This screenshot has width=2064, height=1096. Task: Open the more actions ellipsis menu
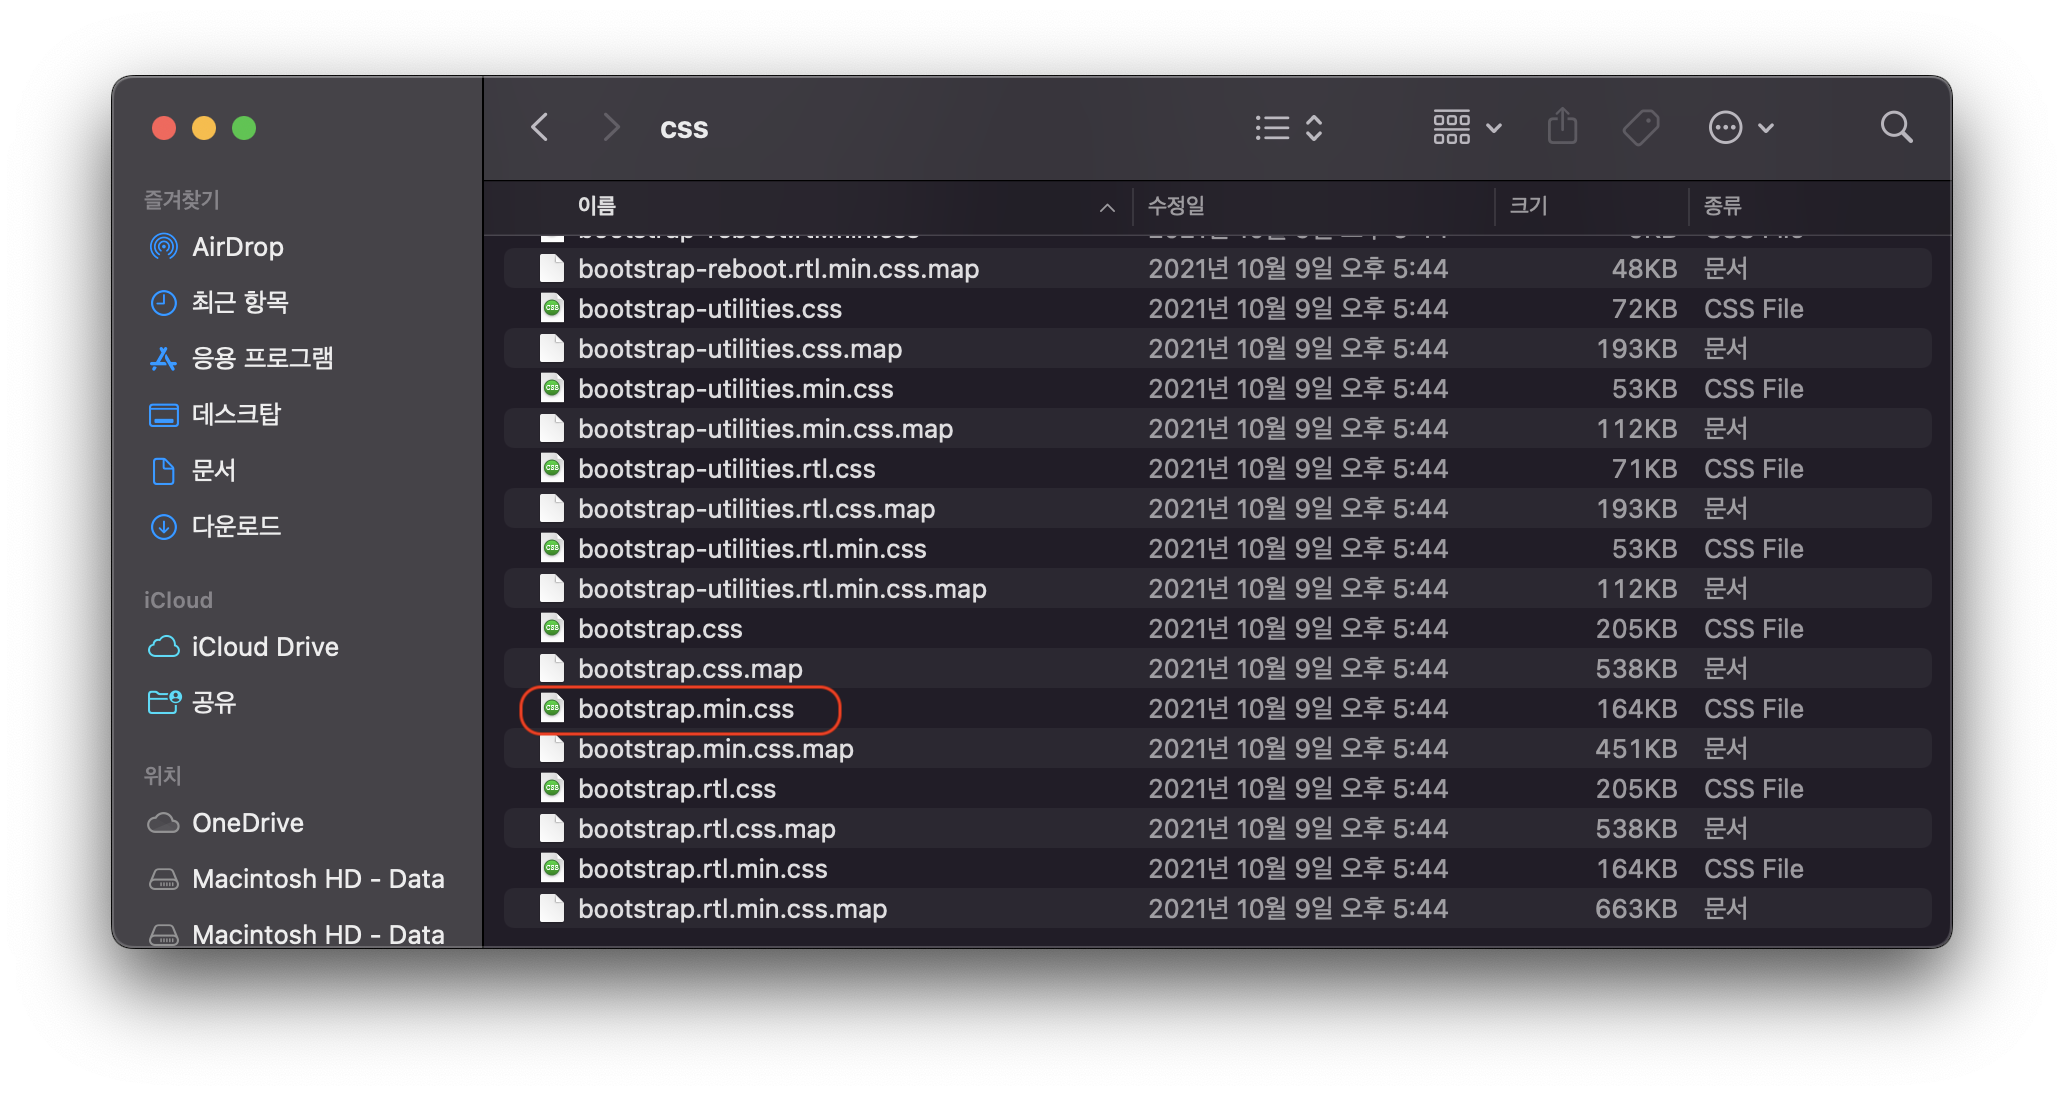click(x=1740, y=128)
